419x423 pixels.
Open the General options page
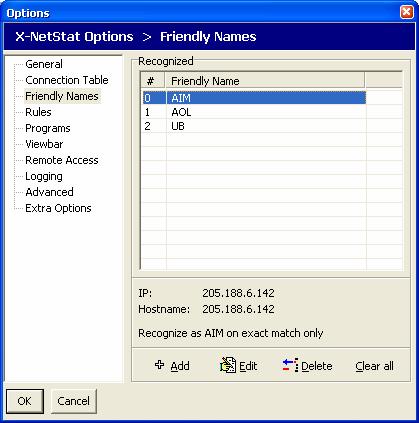click(x=44, y=64)
